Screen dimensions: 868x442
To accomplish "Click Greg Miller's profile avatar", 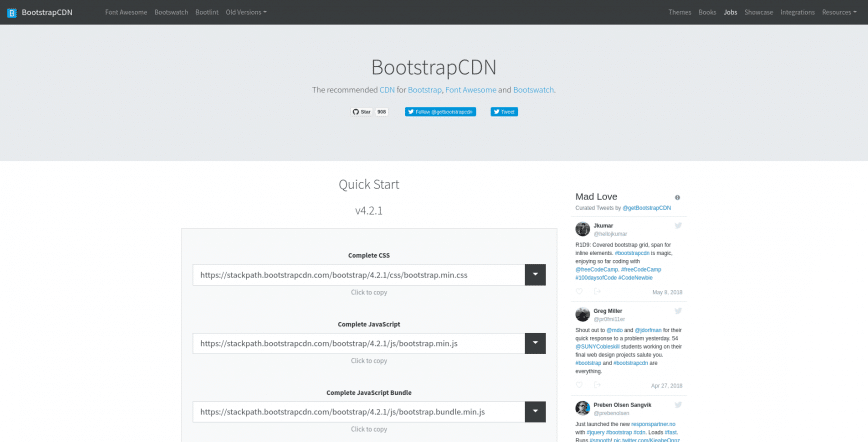I will pyautogui.click(x=582, y=315).
